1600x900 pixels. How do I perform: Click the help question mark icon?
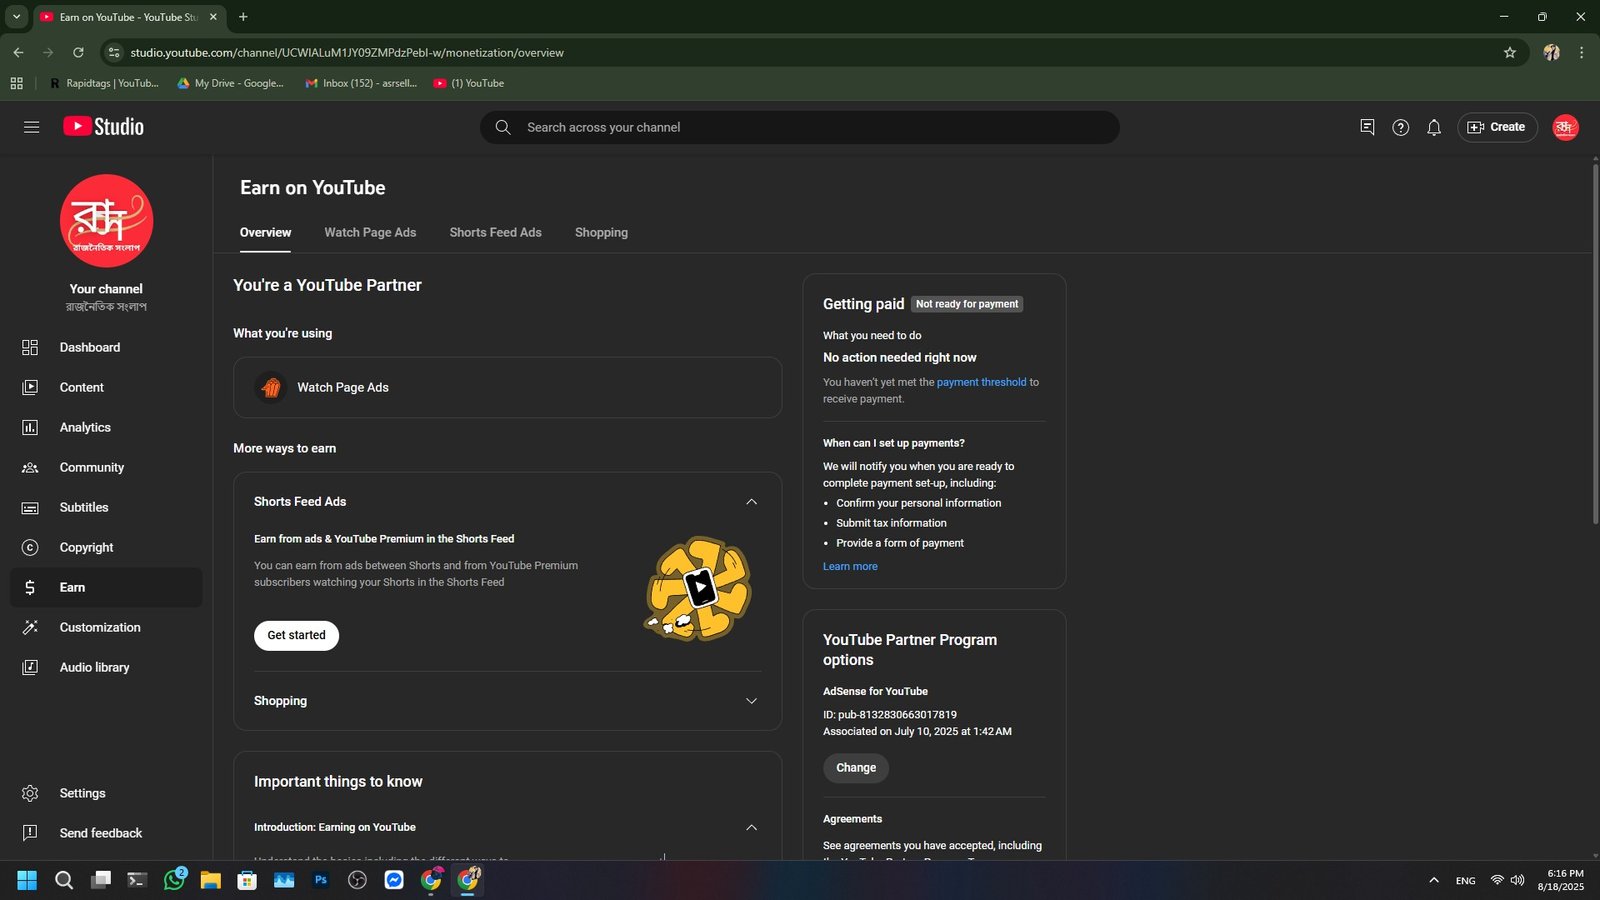[1400, 127]
